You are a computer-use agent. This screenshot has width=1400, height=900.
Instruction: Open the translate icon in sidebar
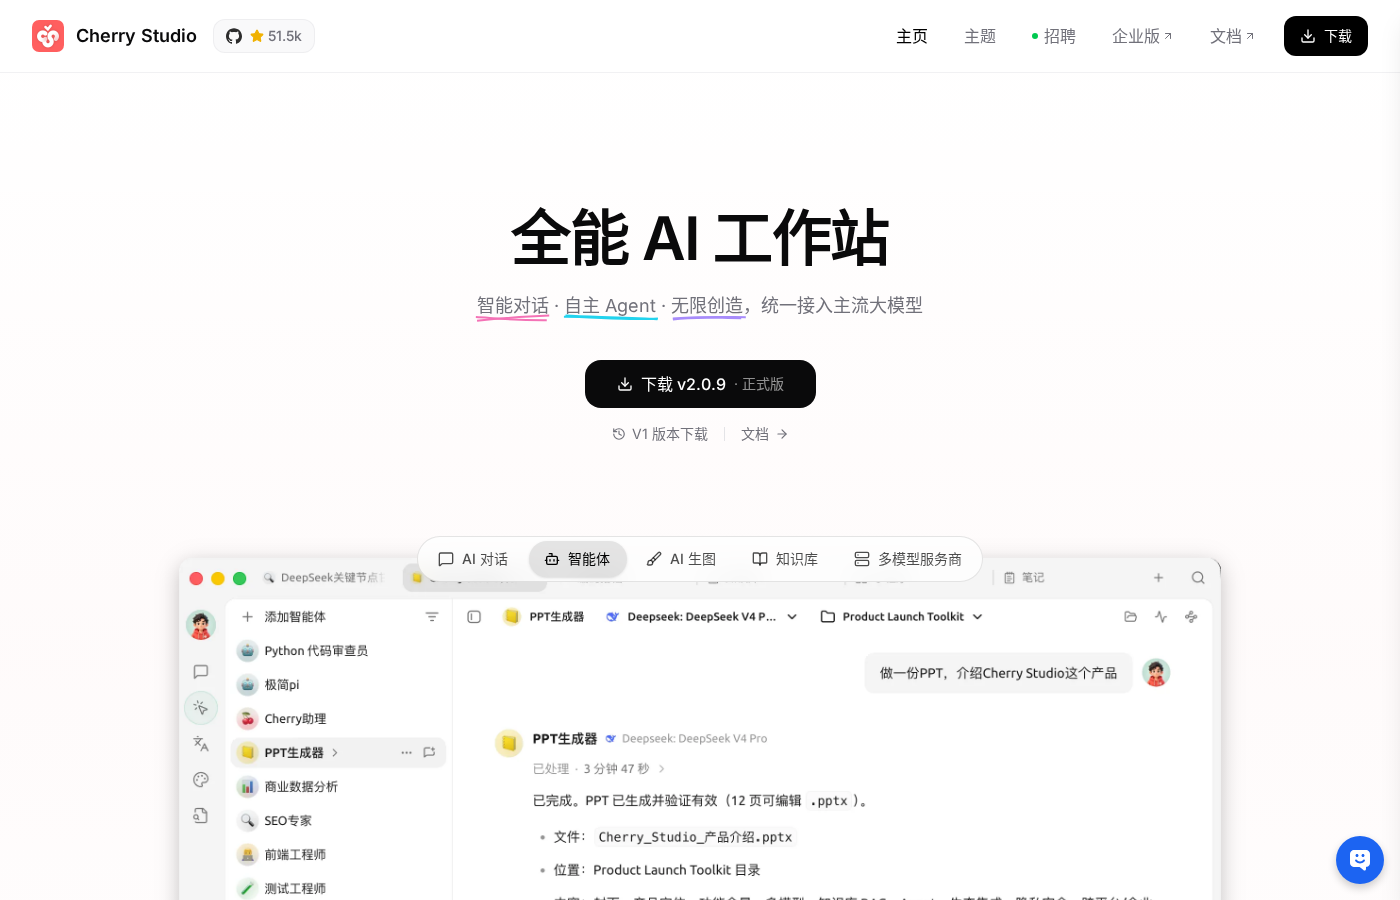click(201, 744)
